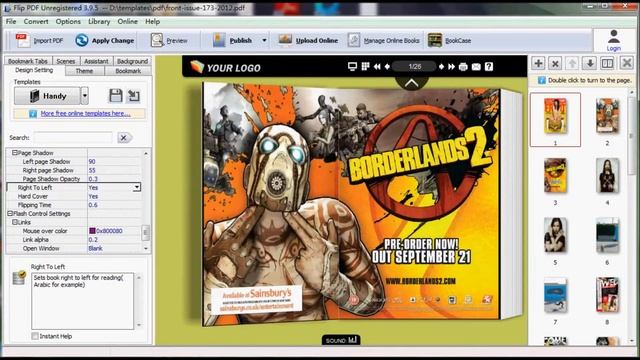This screenshot has width=640, height=360.
Task: Click the Handy template button
Action: click(x=47, y=96)
